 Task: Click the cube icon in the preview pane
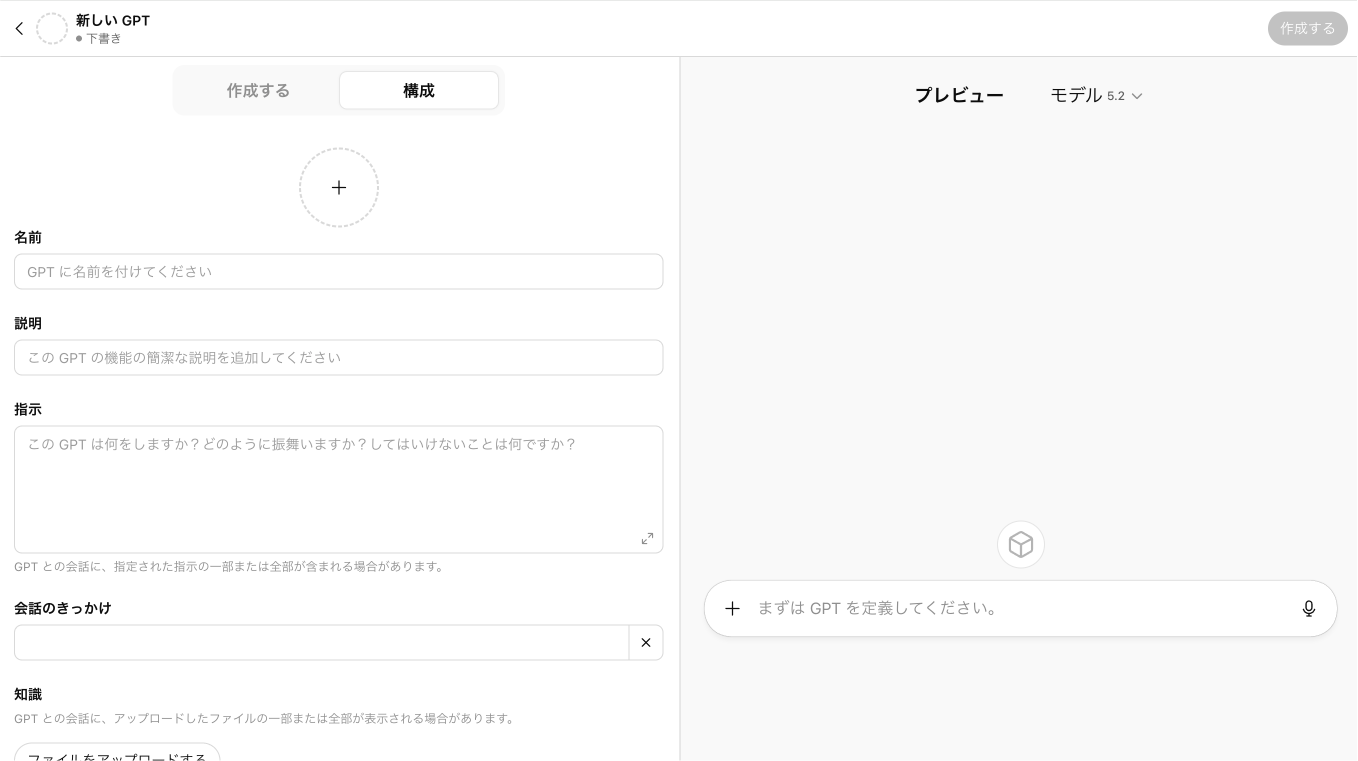1020,545
